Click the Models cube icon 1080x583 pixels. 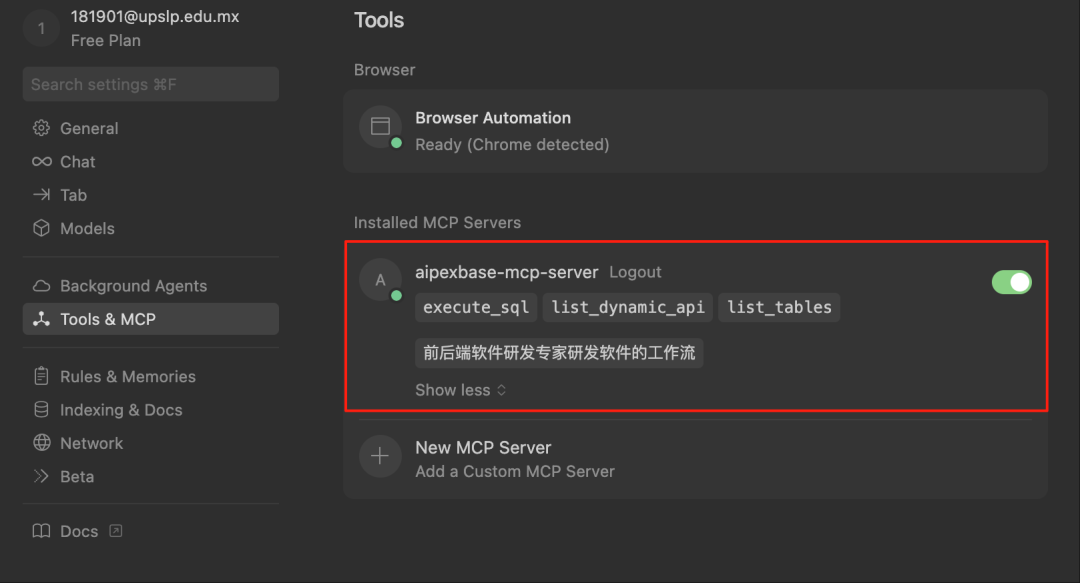pyautogui.click(x=41, y=228)
